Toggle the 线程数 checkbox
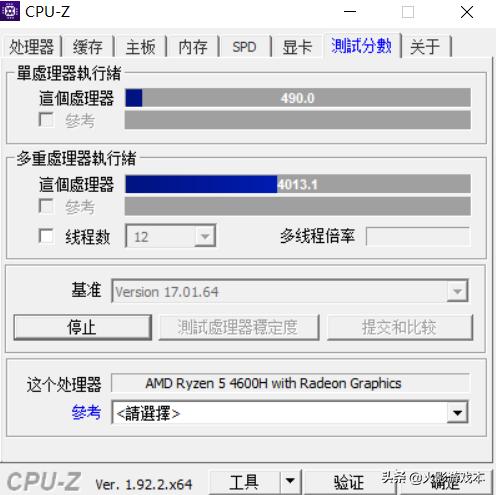 (x=46, y=236)
